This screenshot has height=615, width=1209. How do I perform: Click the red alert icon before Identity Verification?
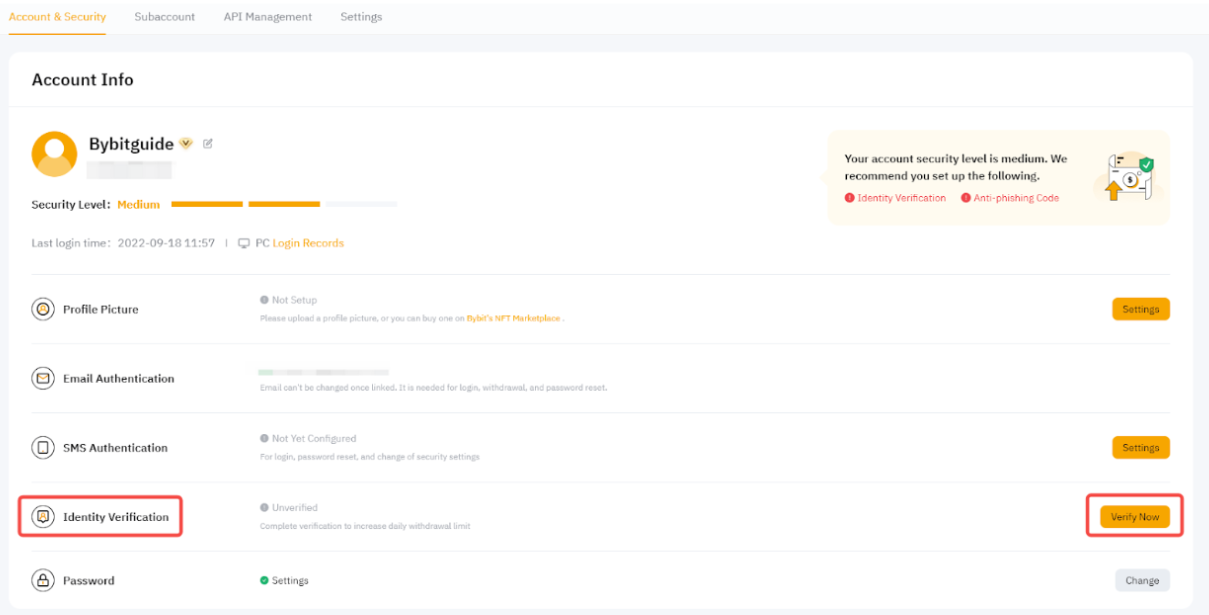coord(849,198)
